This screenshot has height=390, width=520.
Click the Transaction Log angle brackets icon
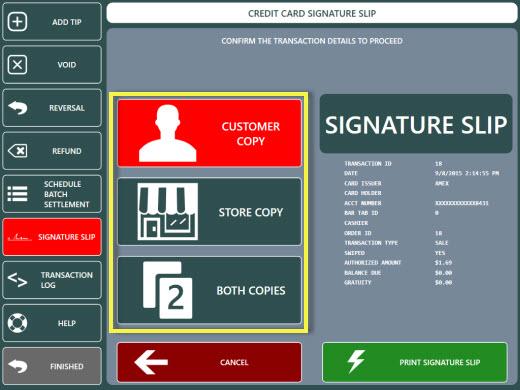pos(17,280)
